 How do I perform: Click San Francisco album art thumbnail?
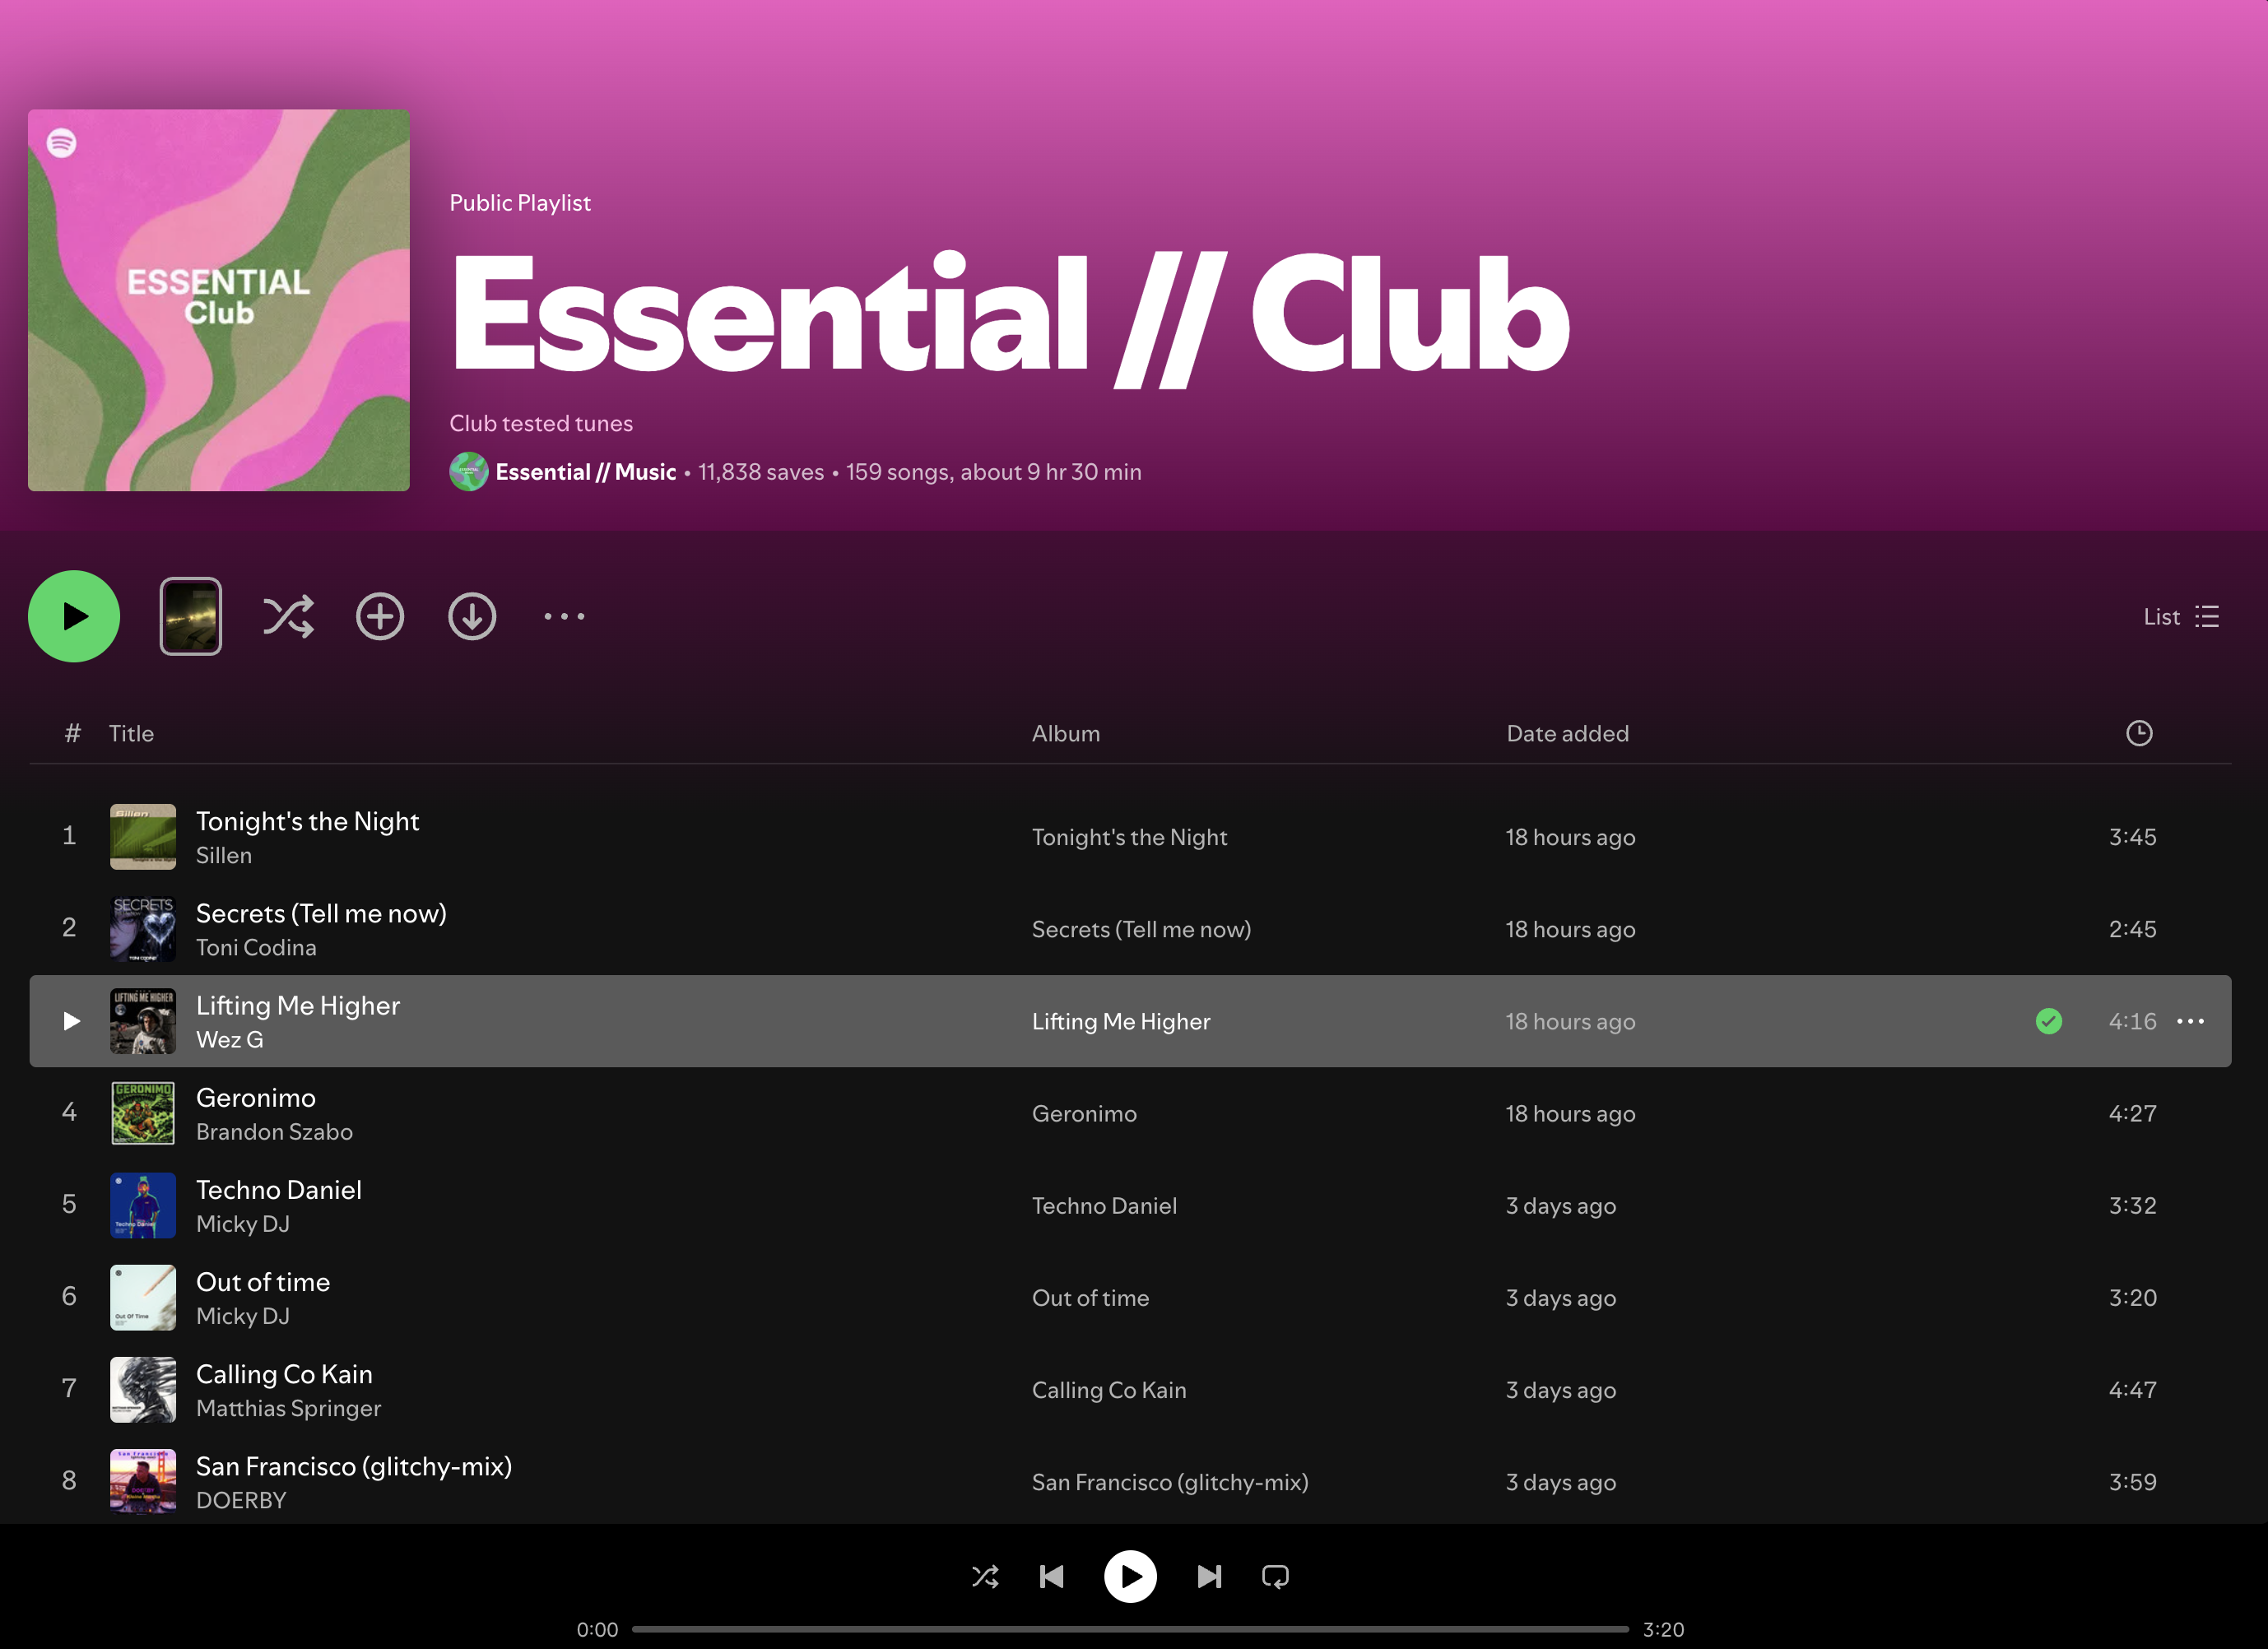point(143,1482)
